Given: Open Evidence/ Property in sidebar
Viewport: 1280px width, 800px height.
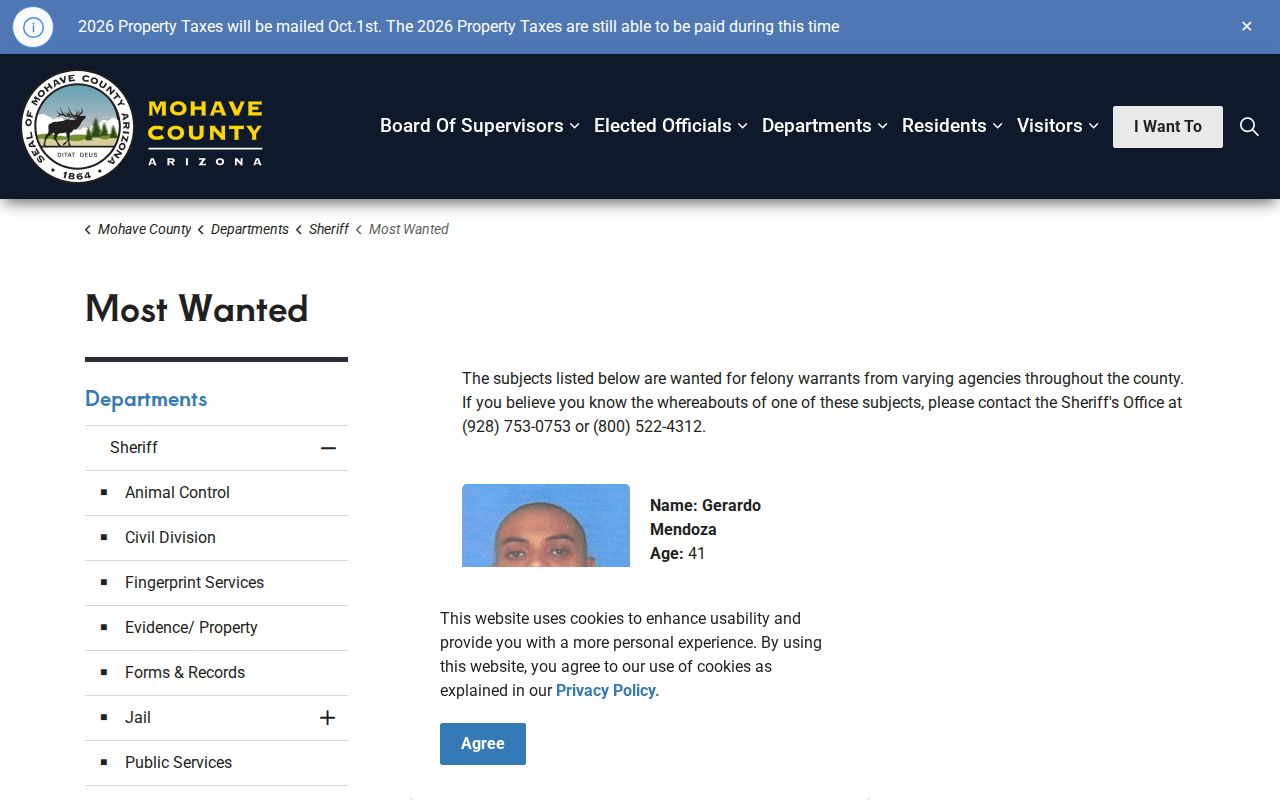Looking at the screenshot, I should coord(191,627).
